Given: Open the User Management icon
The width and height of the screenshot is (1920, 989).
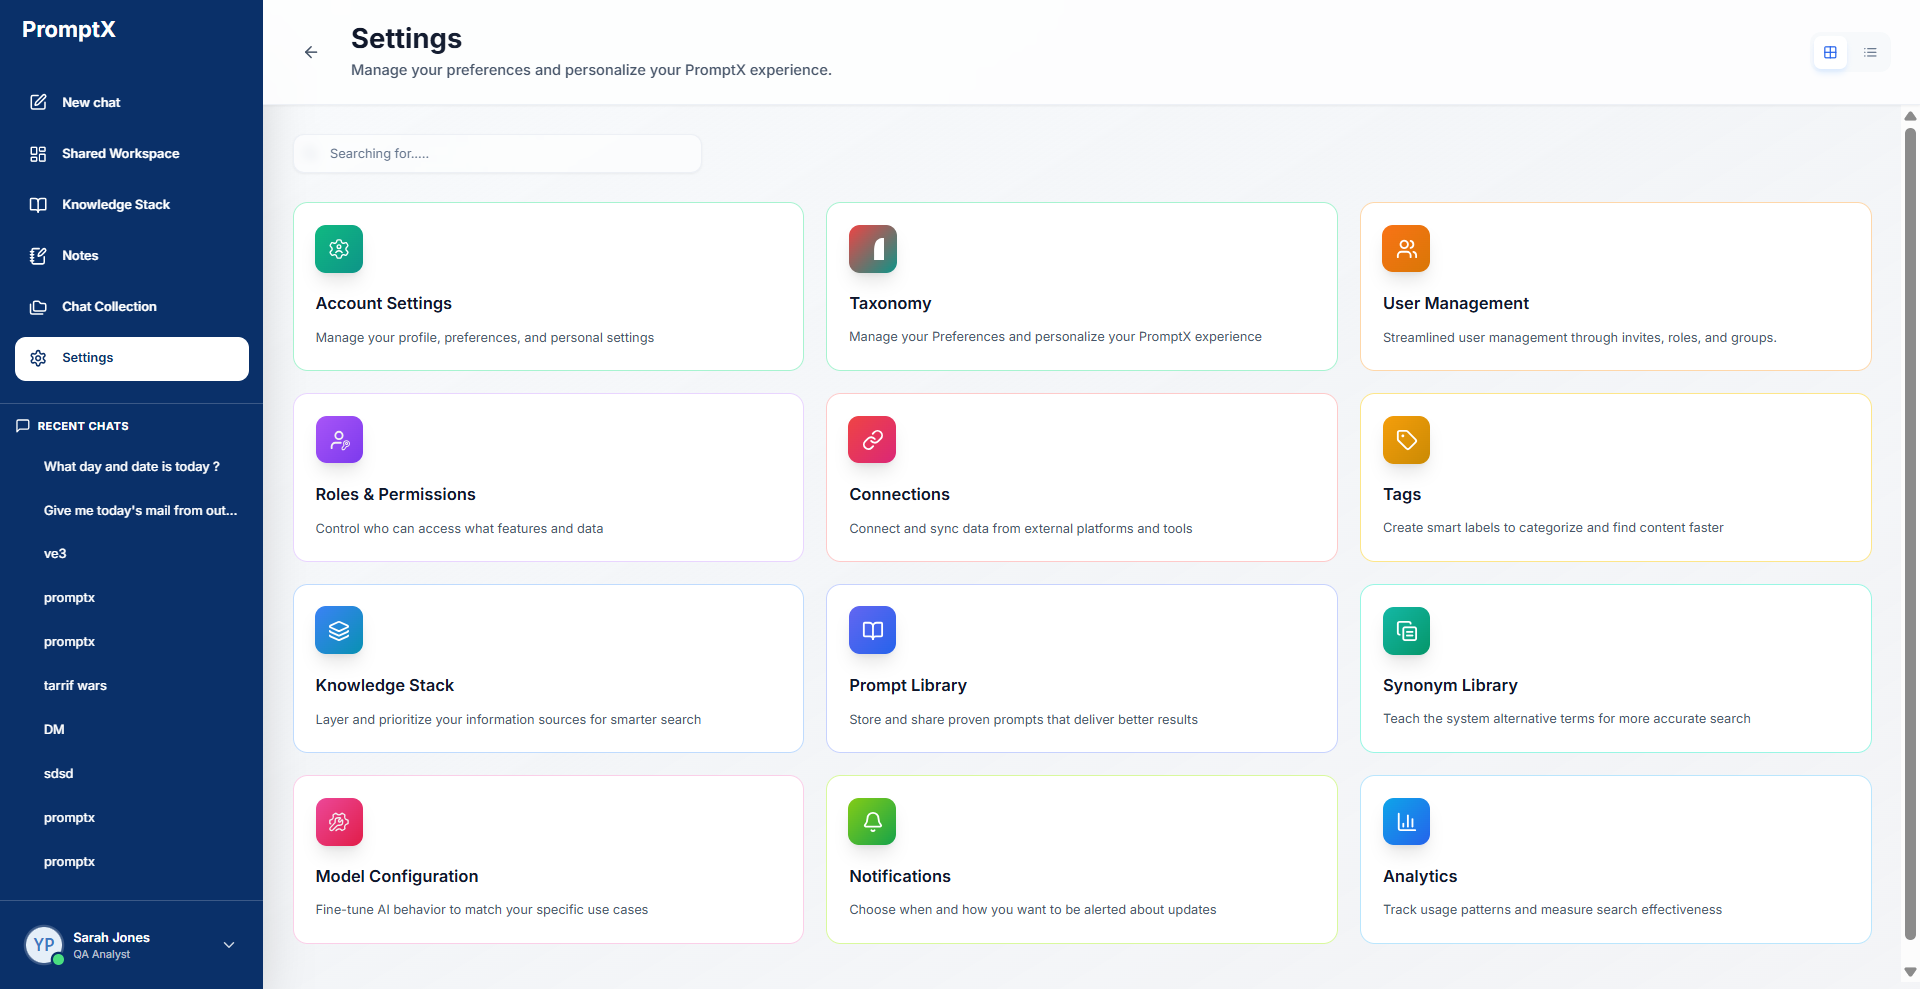Looking at the screenshot, I should pyautogui.click(x=1405, y=249).
